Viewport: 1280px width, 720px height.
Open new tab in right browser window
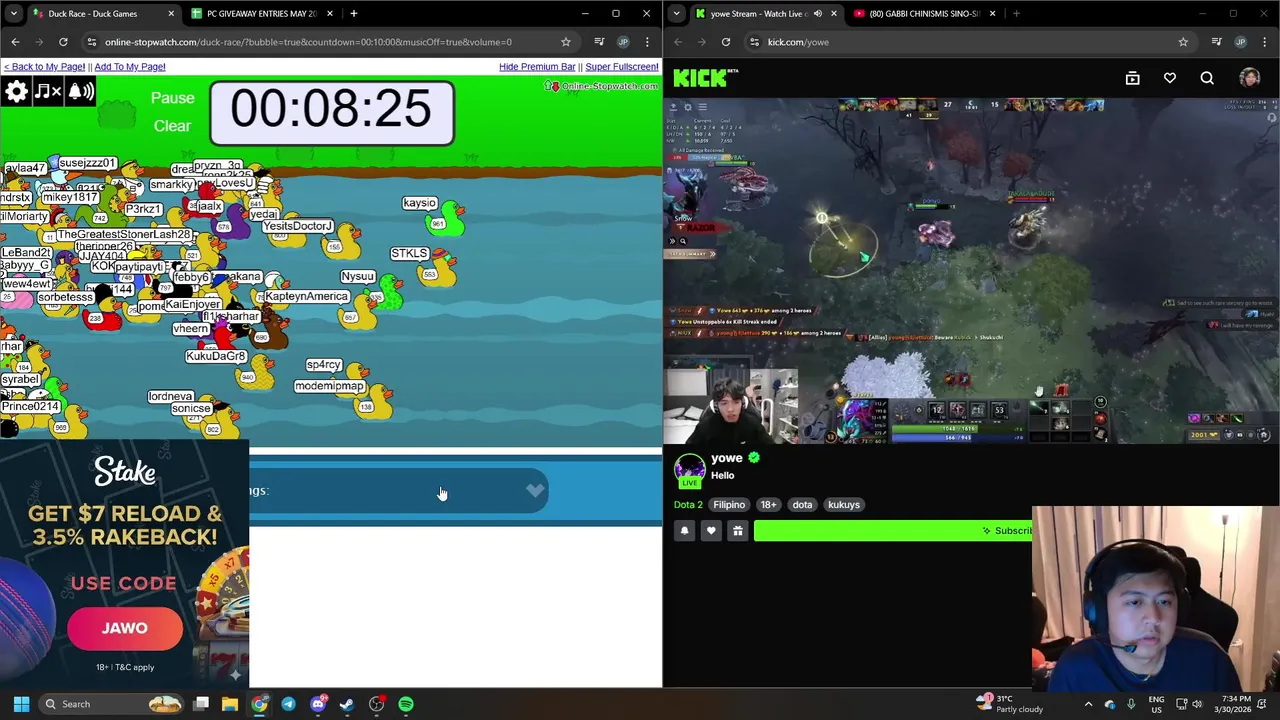[x=1016, y=14]
